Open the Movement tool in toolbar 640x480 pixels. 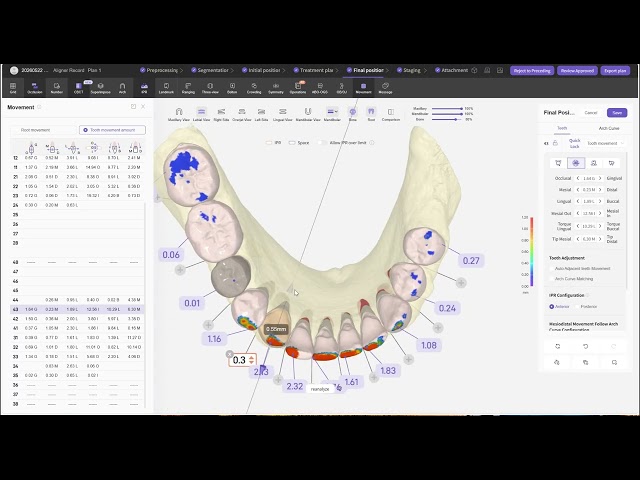[363, 87]
